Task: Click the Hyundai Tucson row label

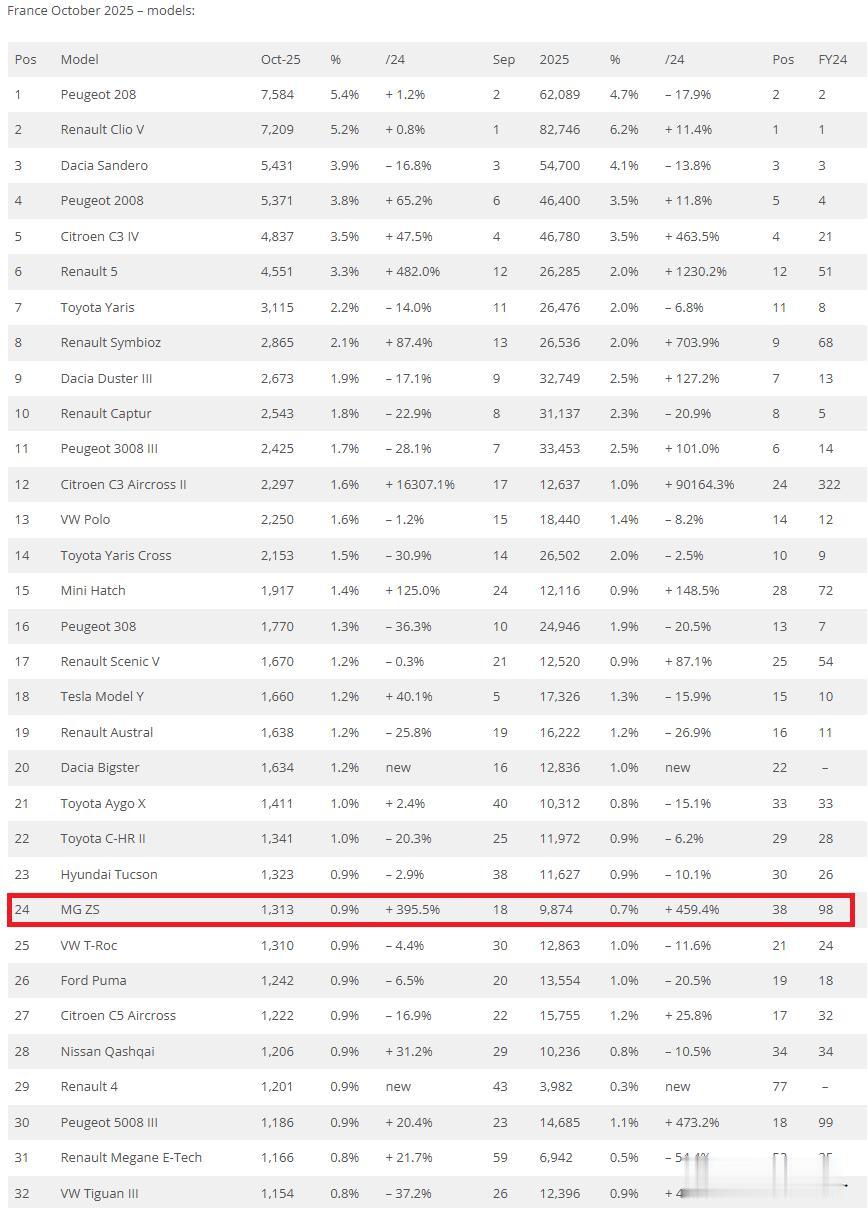Action: click(x=109, y=874)
